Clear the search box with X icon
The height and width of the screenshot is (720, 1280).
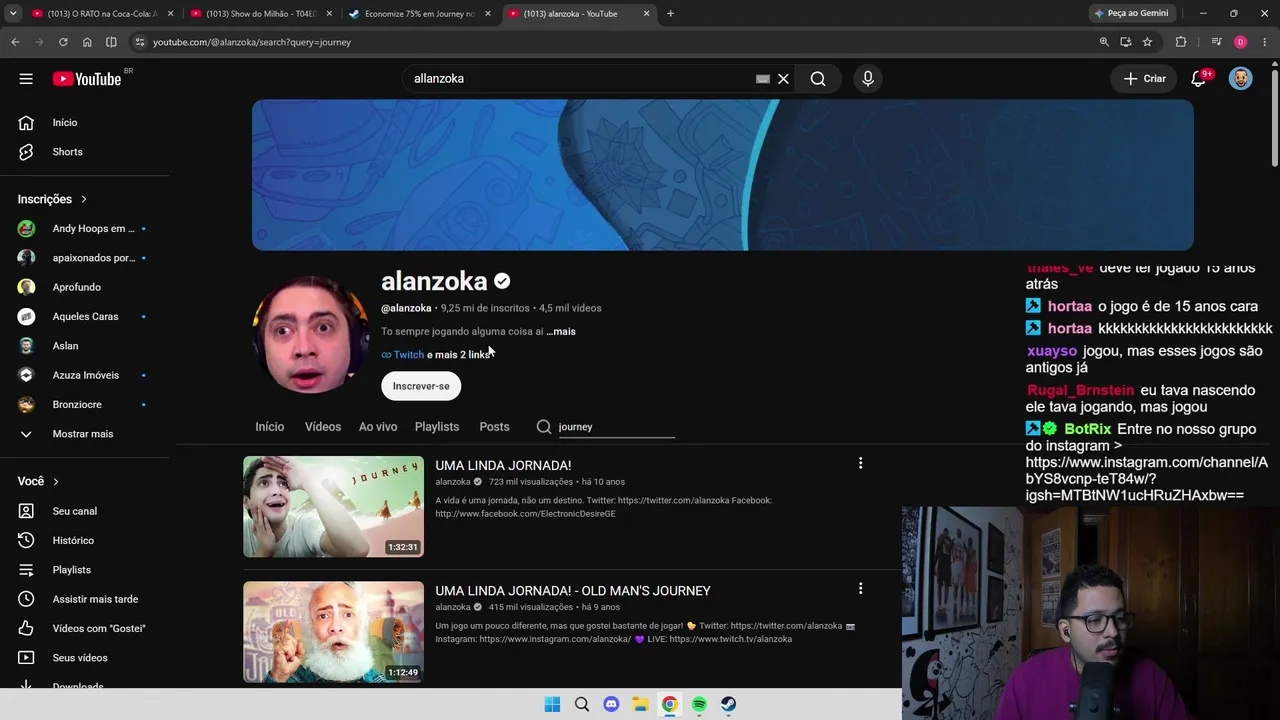[x=784, y=79]
